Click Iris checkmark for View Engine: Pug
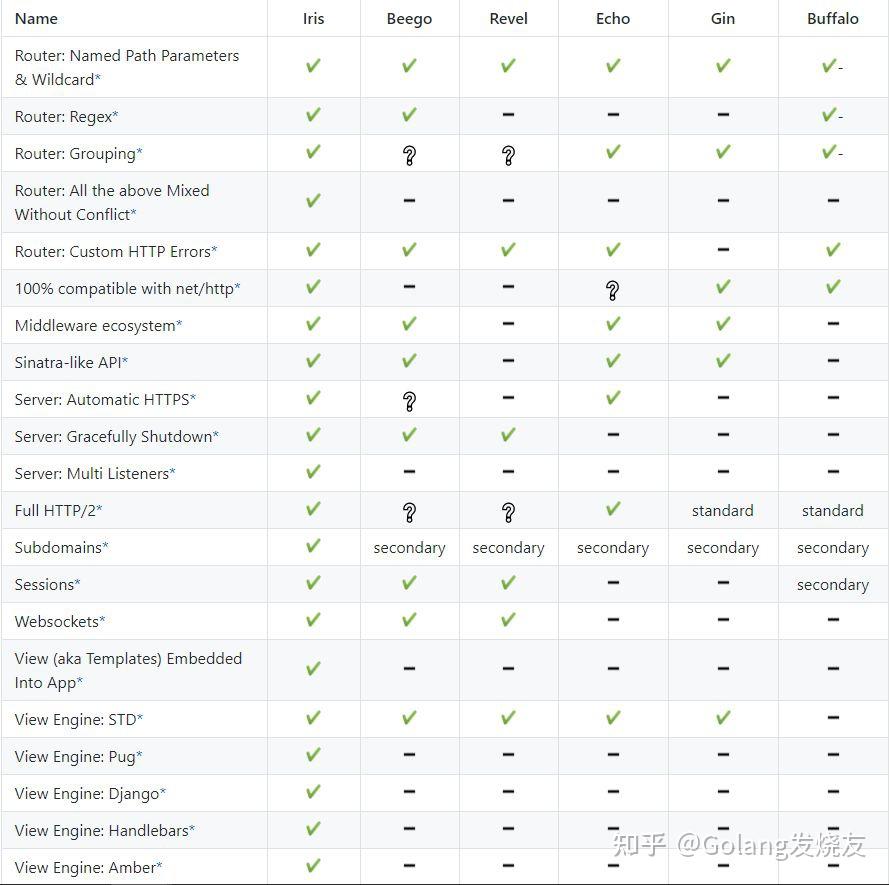 click(313, 755)
